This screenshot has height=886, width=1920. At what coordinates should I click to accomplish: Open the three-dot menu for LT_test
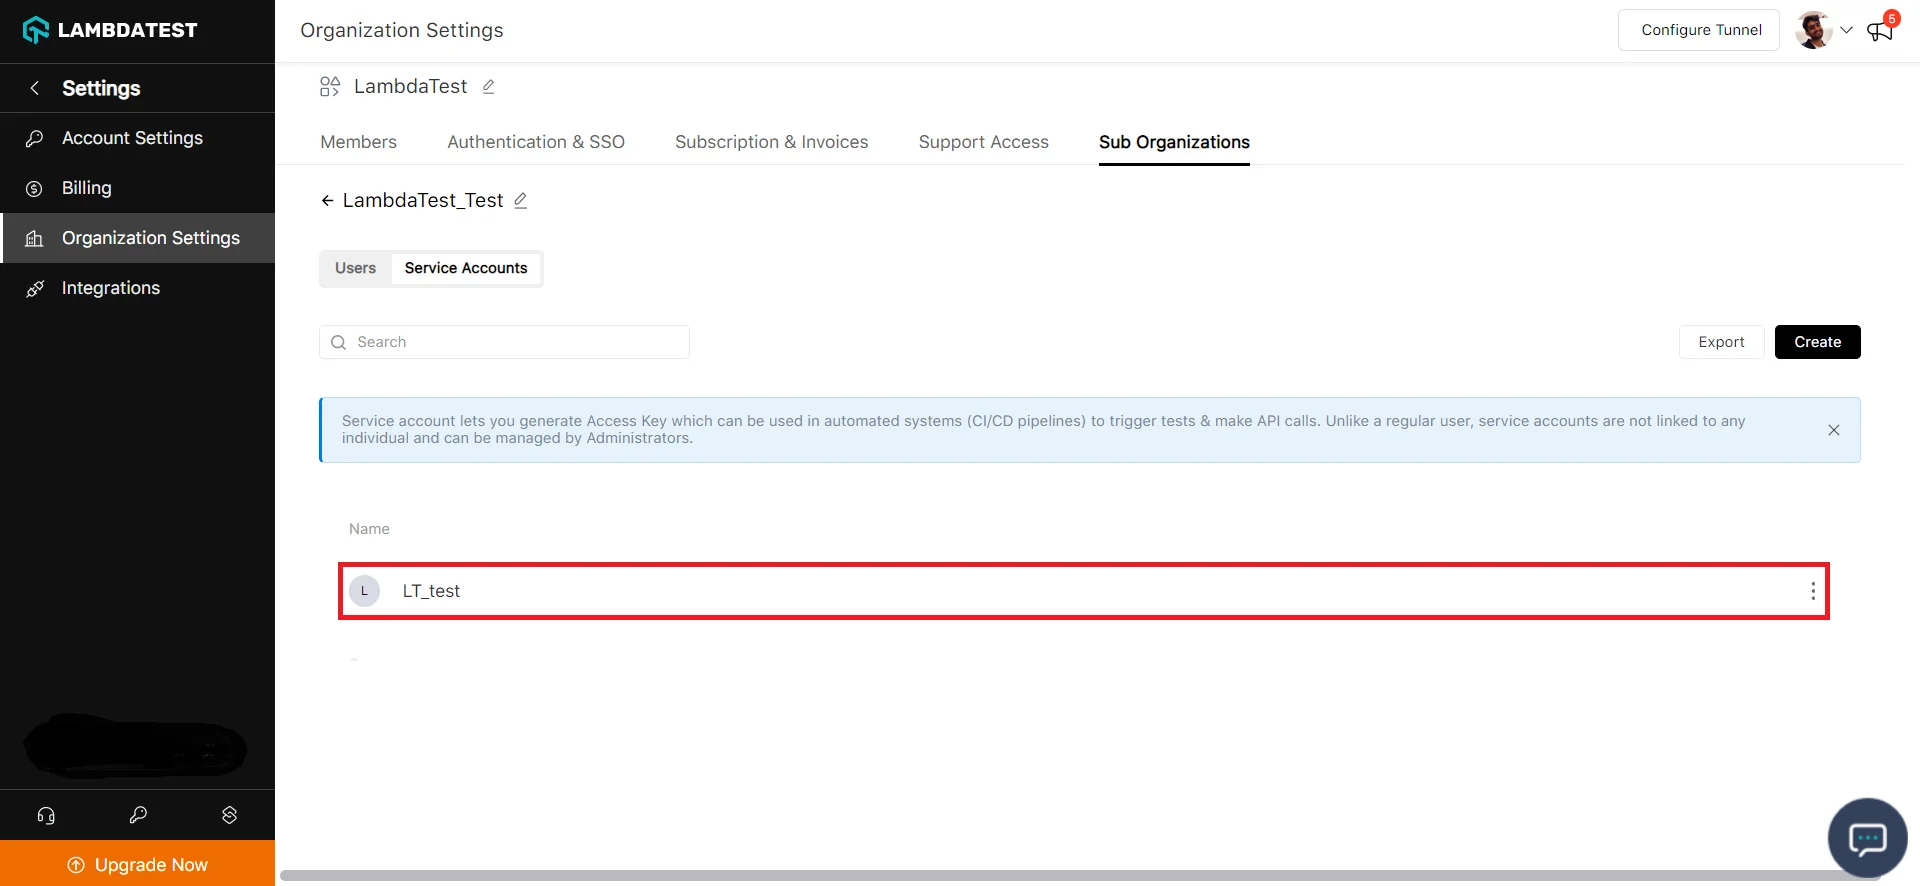(1812, 591)
